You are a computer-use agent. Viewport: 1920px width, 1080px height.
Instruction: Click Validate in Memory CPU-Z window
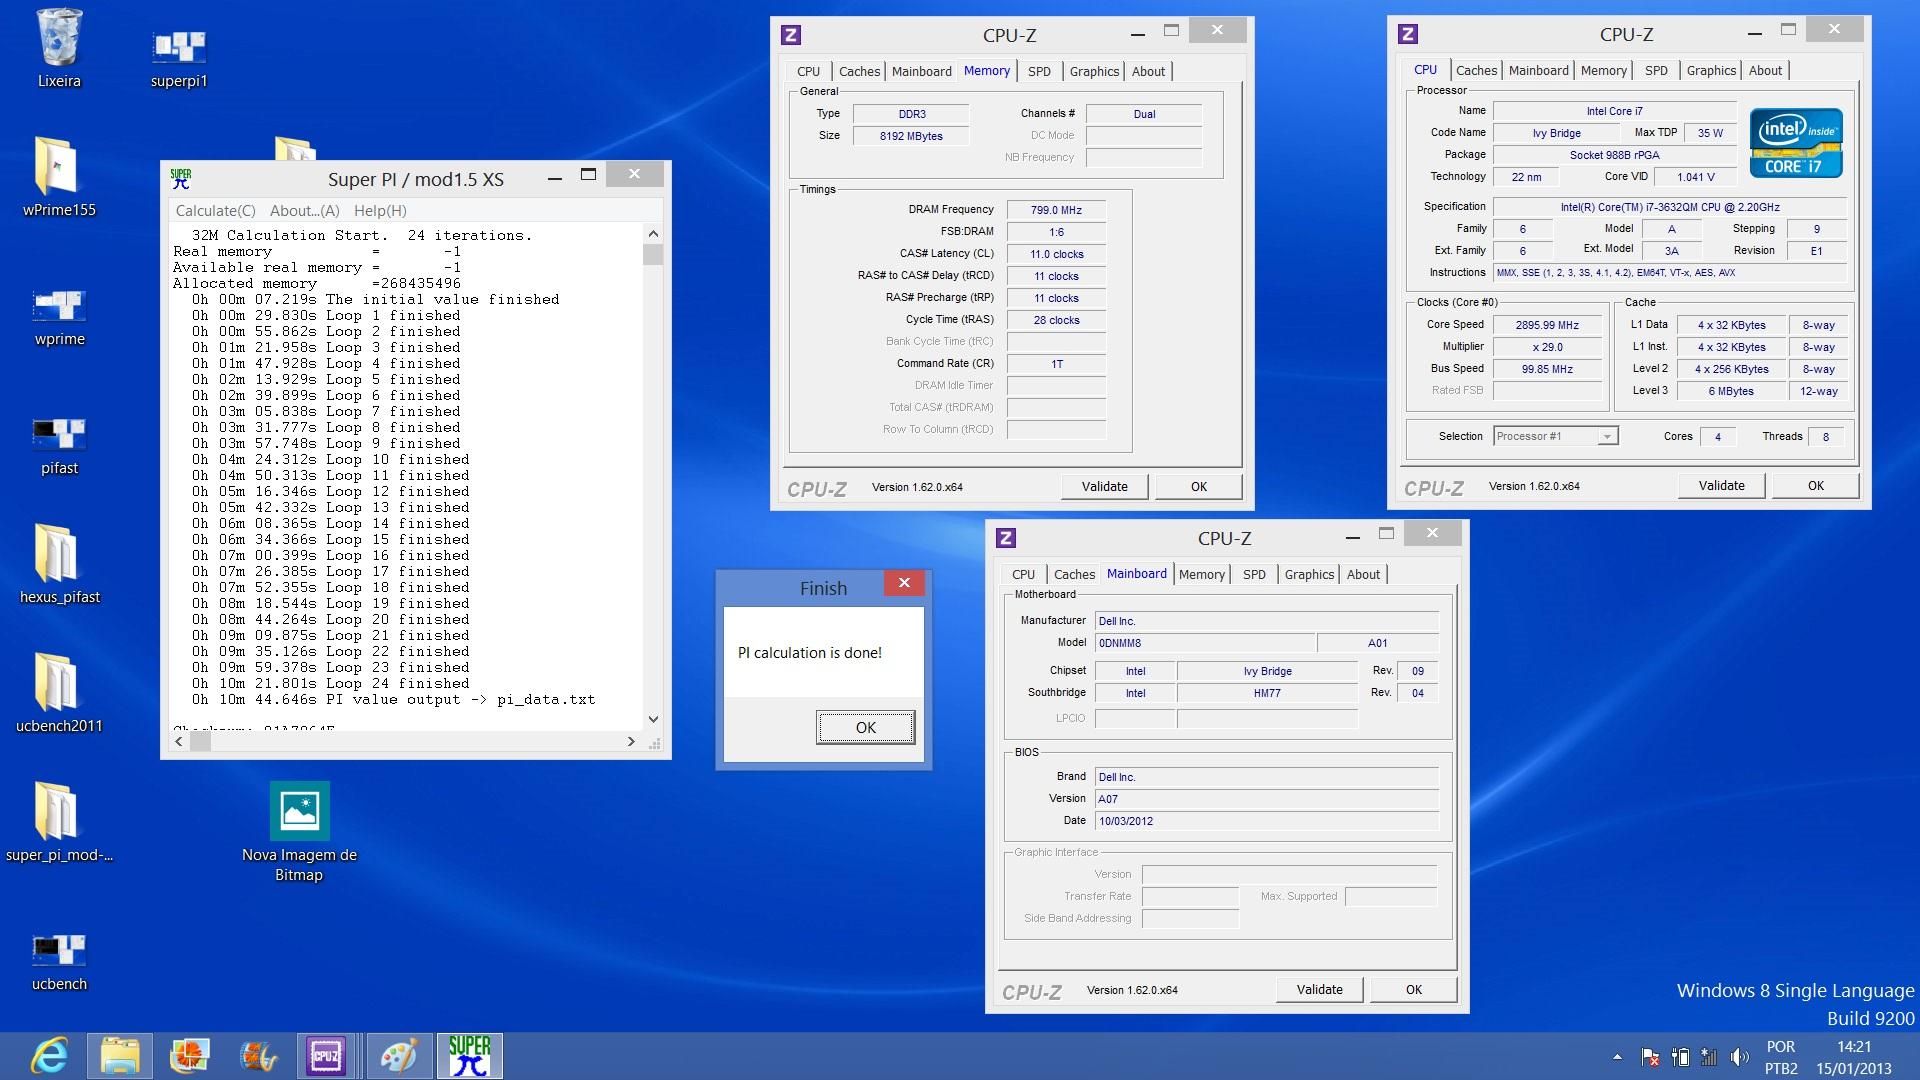1104,486
